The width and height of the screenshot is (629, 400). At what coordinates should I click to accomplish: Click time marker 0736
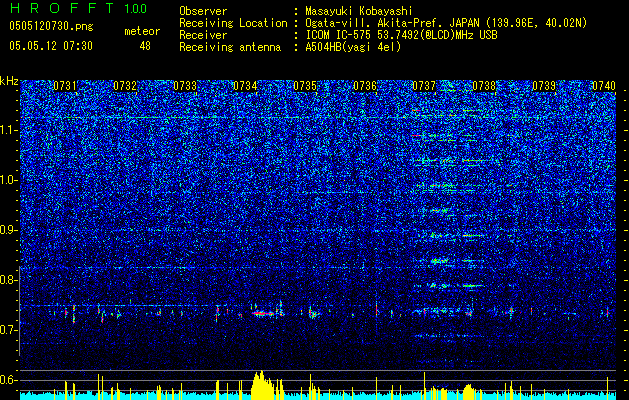click(365, 86)
